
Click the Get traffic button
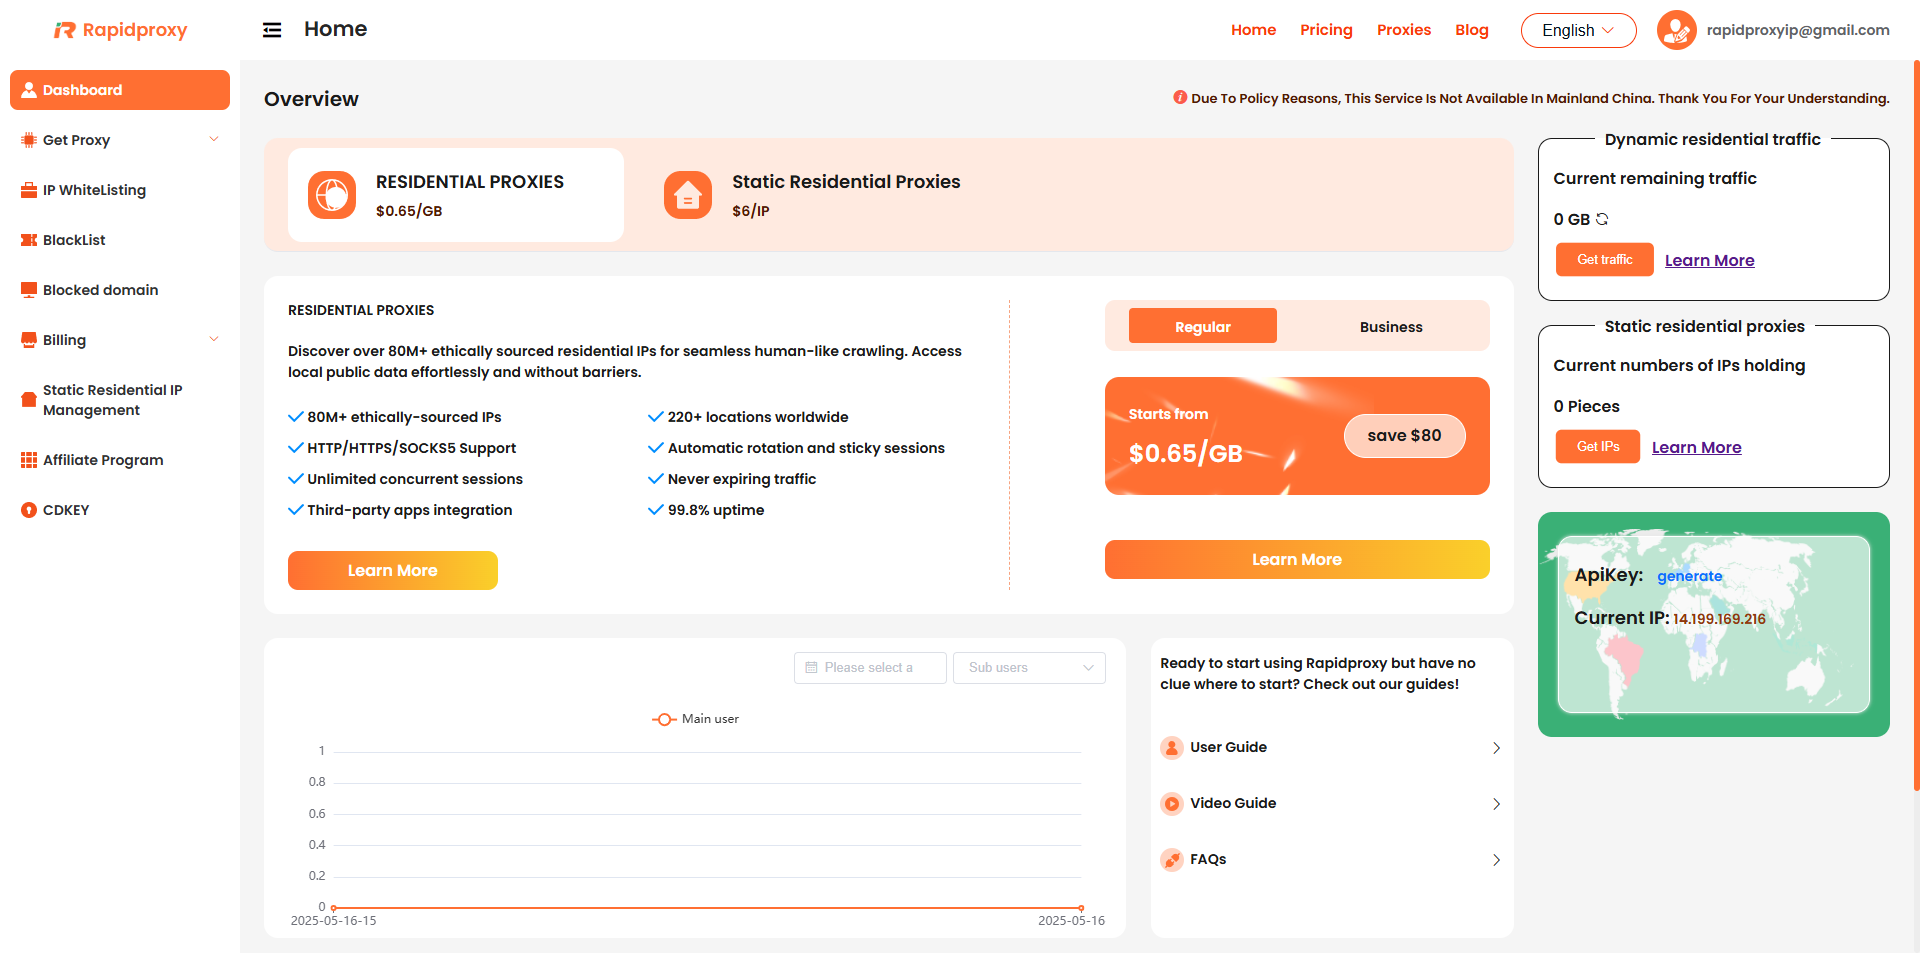coord(1604,259)
